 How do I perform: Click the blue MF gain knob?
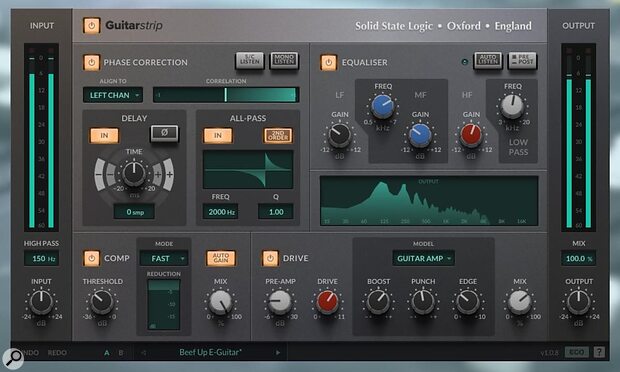420,135
